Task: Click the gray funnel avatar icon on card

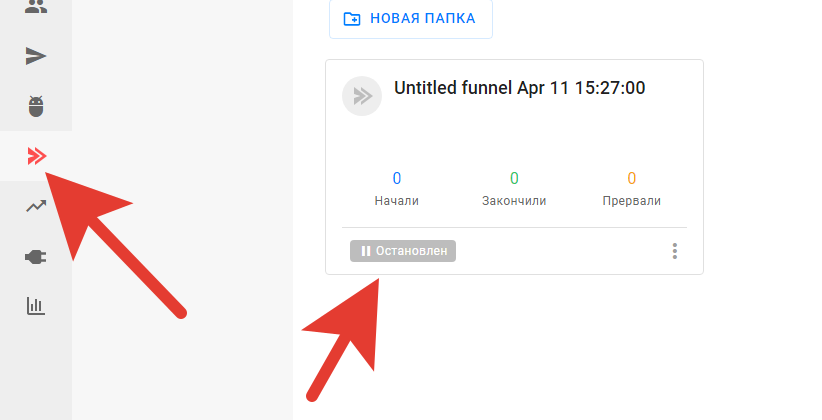Action: 362,96
